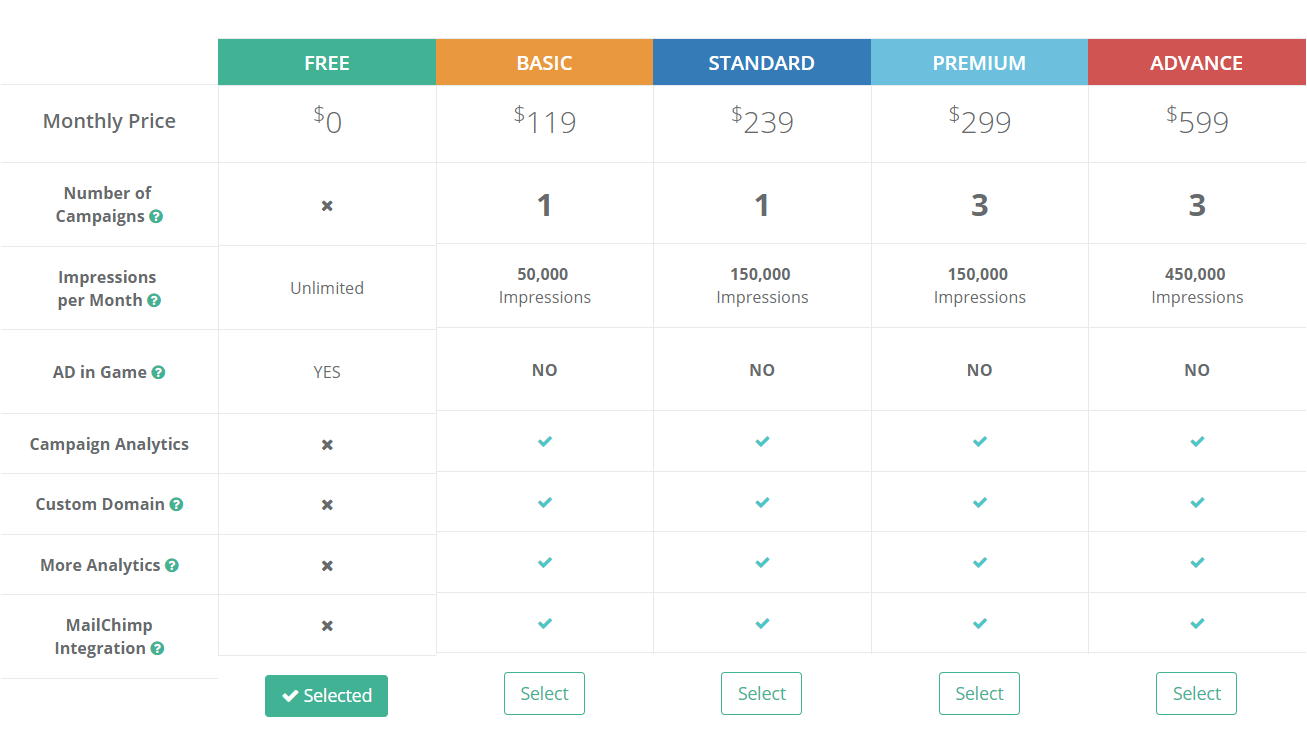Click the MailChimp Integration help icon
The height and width of the screenshot is (740, 1307).
157,649
